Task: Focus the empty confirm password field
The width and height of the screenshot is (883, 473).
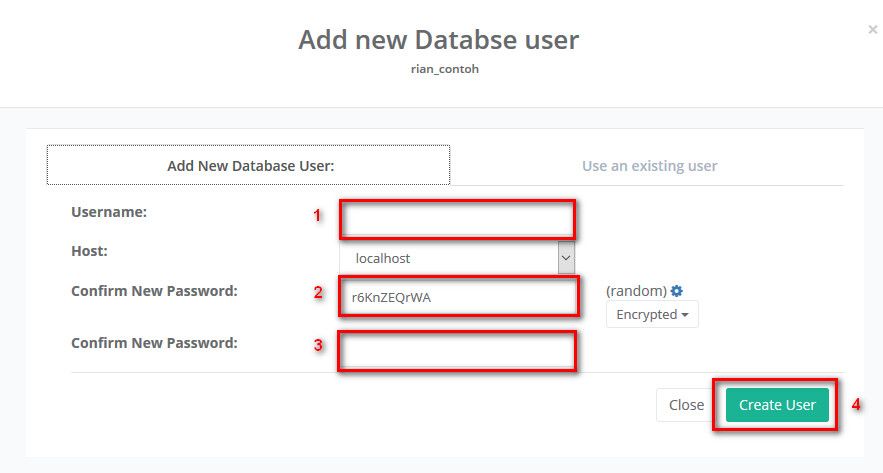Action: click(457, 351)
